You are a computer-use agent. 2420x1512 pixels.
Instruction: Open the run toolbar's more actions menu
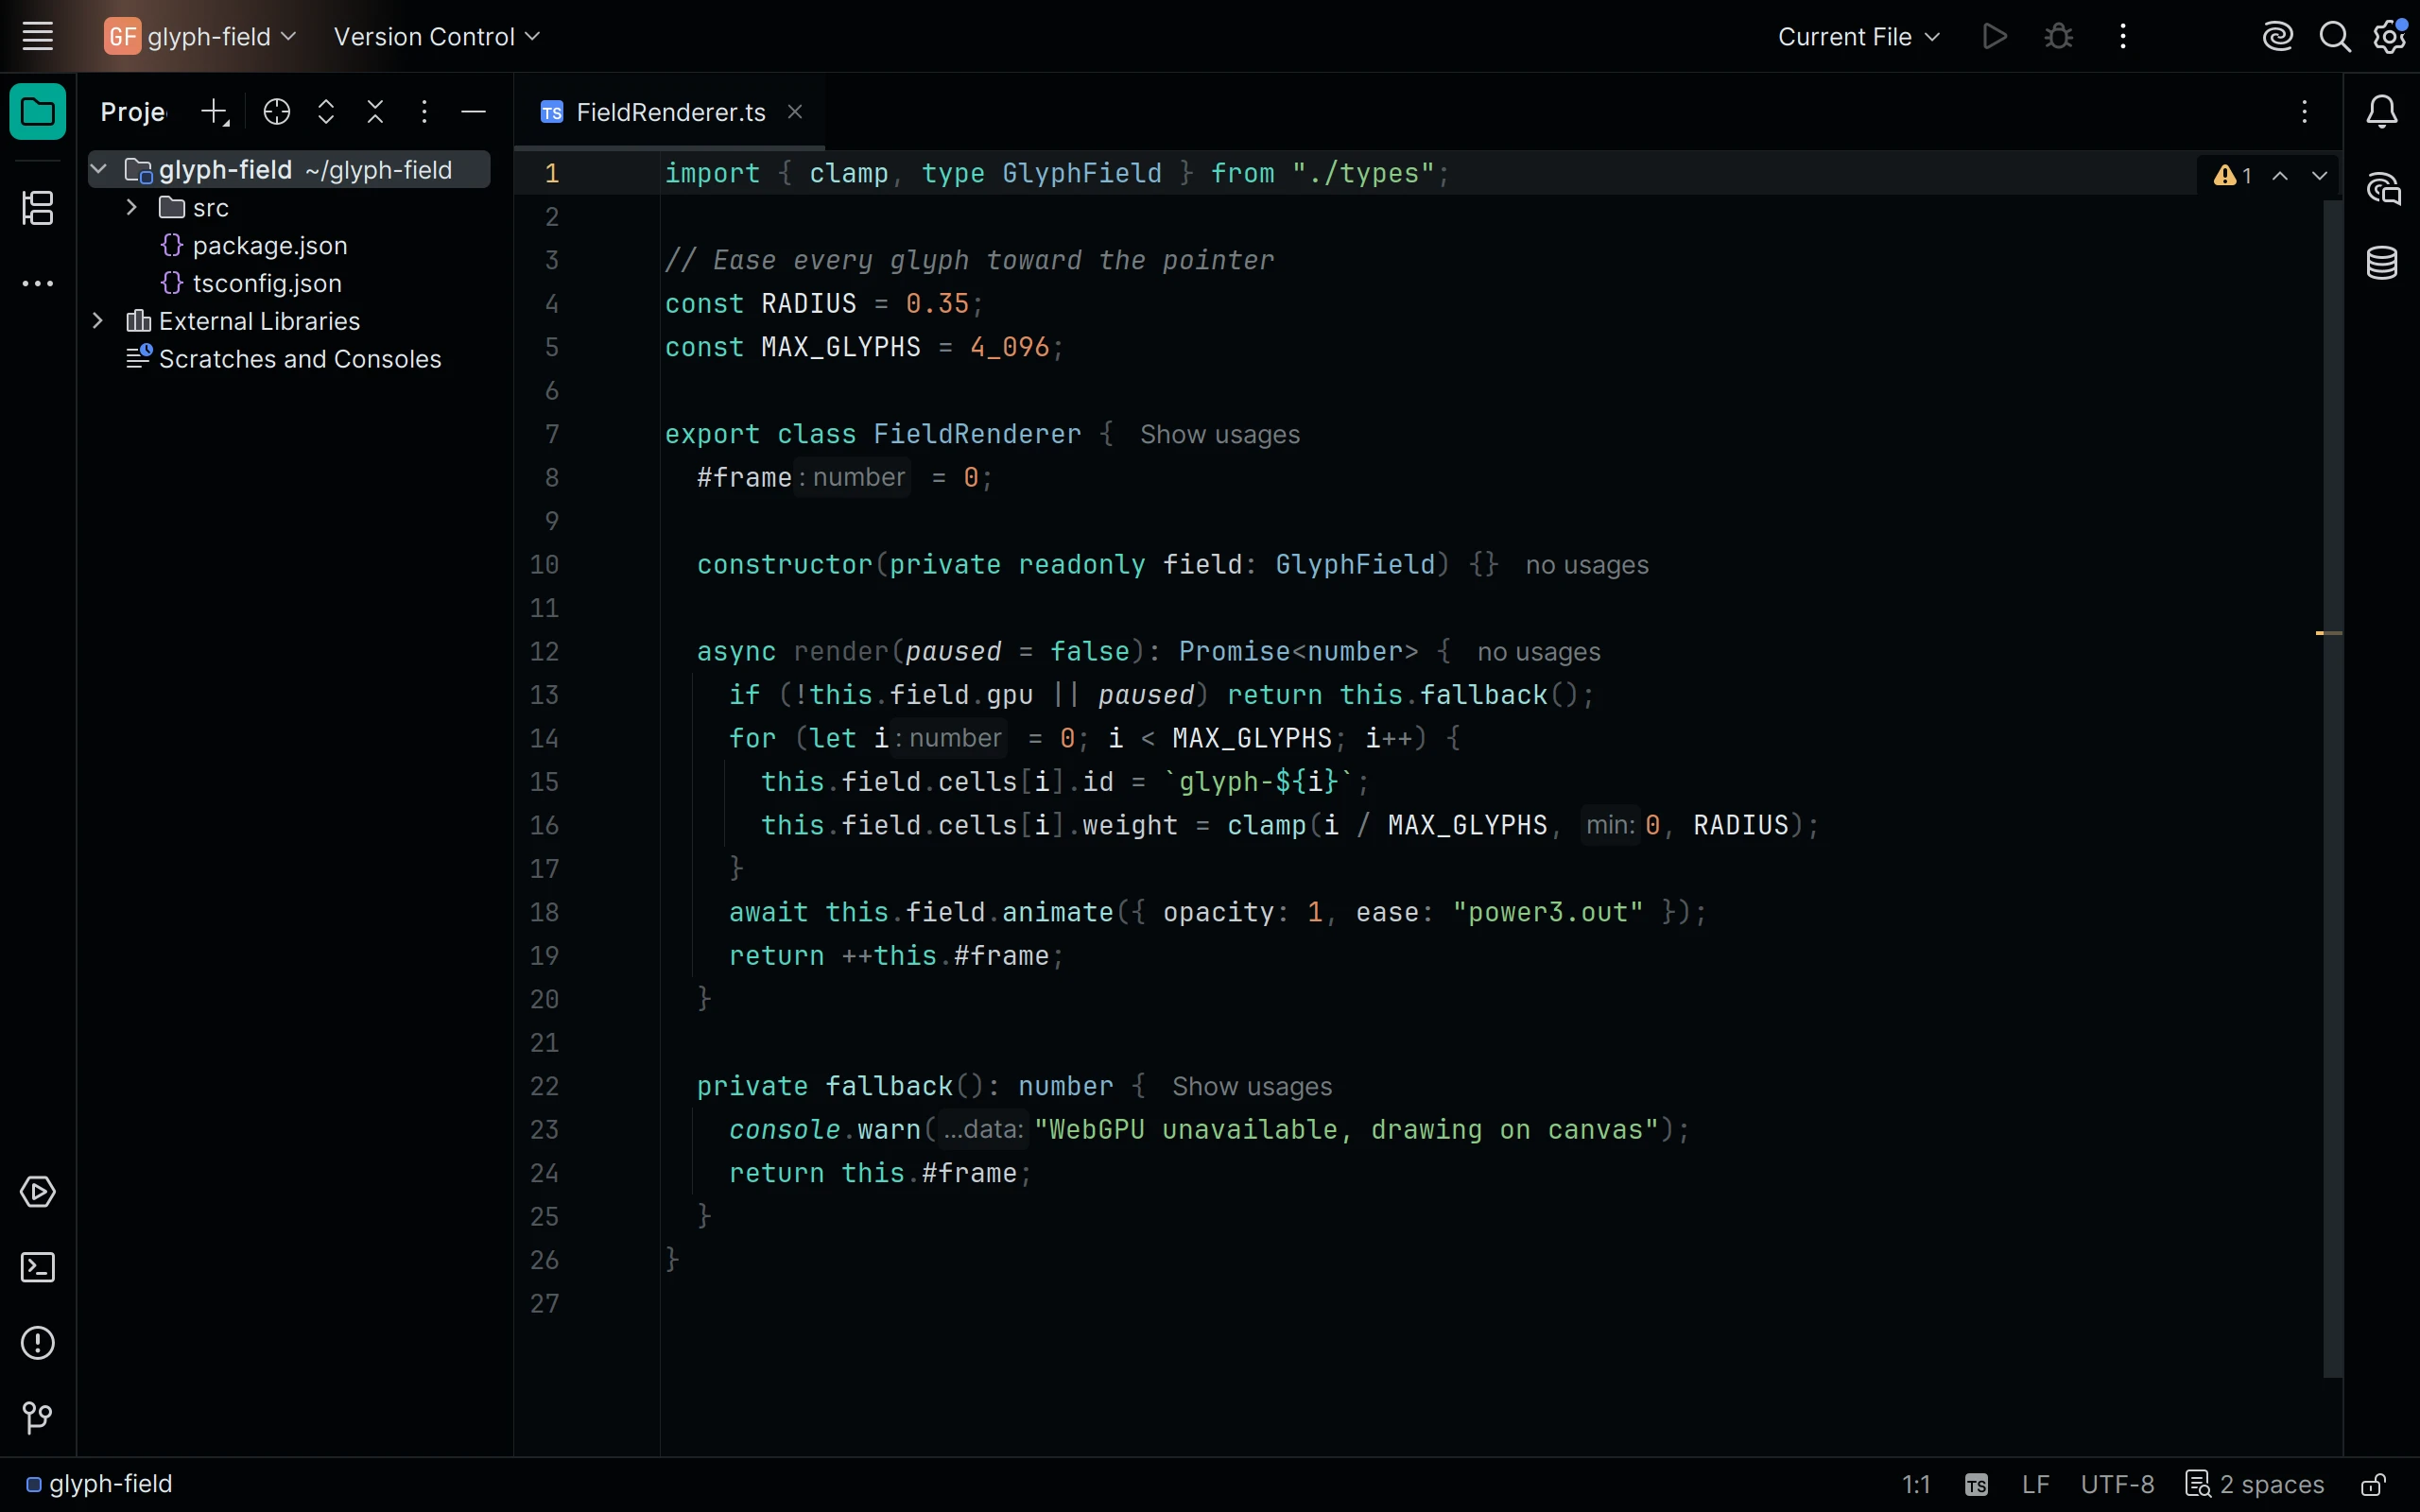(x=2123, y=37)
